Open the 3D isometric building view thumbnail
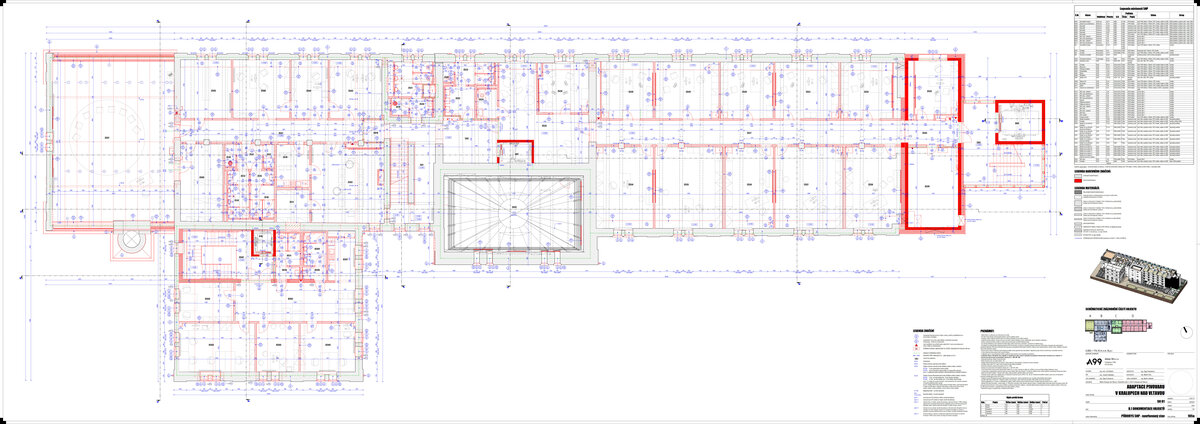 [x=1136, y=275]
